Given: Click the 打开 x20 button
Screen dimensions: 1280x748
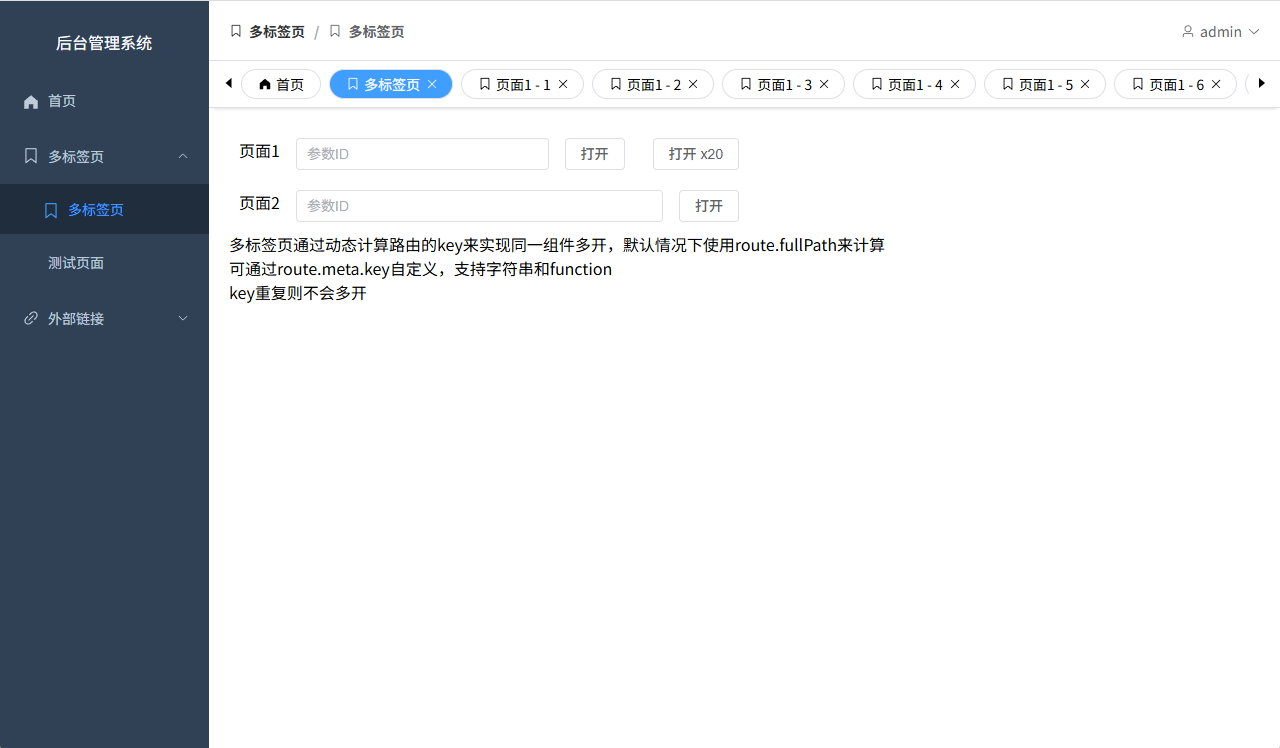Looking at the screenshot, I should click(x=695, y=154).
